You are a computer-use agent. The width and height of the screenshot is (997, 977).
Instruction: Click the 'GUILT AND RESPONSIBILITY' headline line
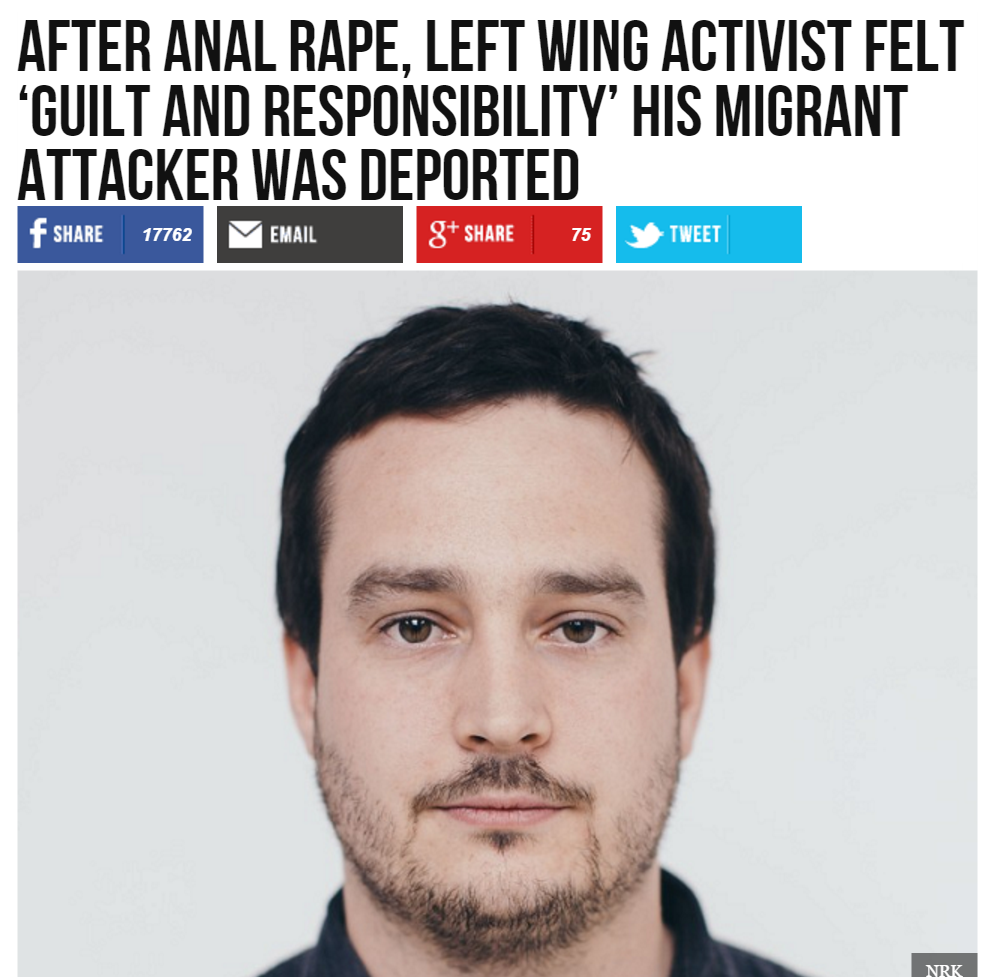tap(463, 111)
